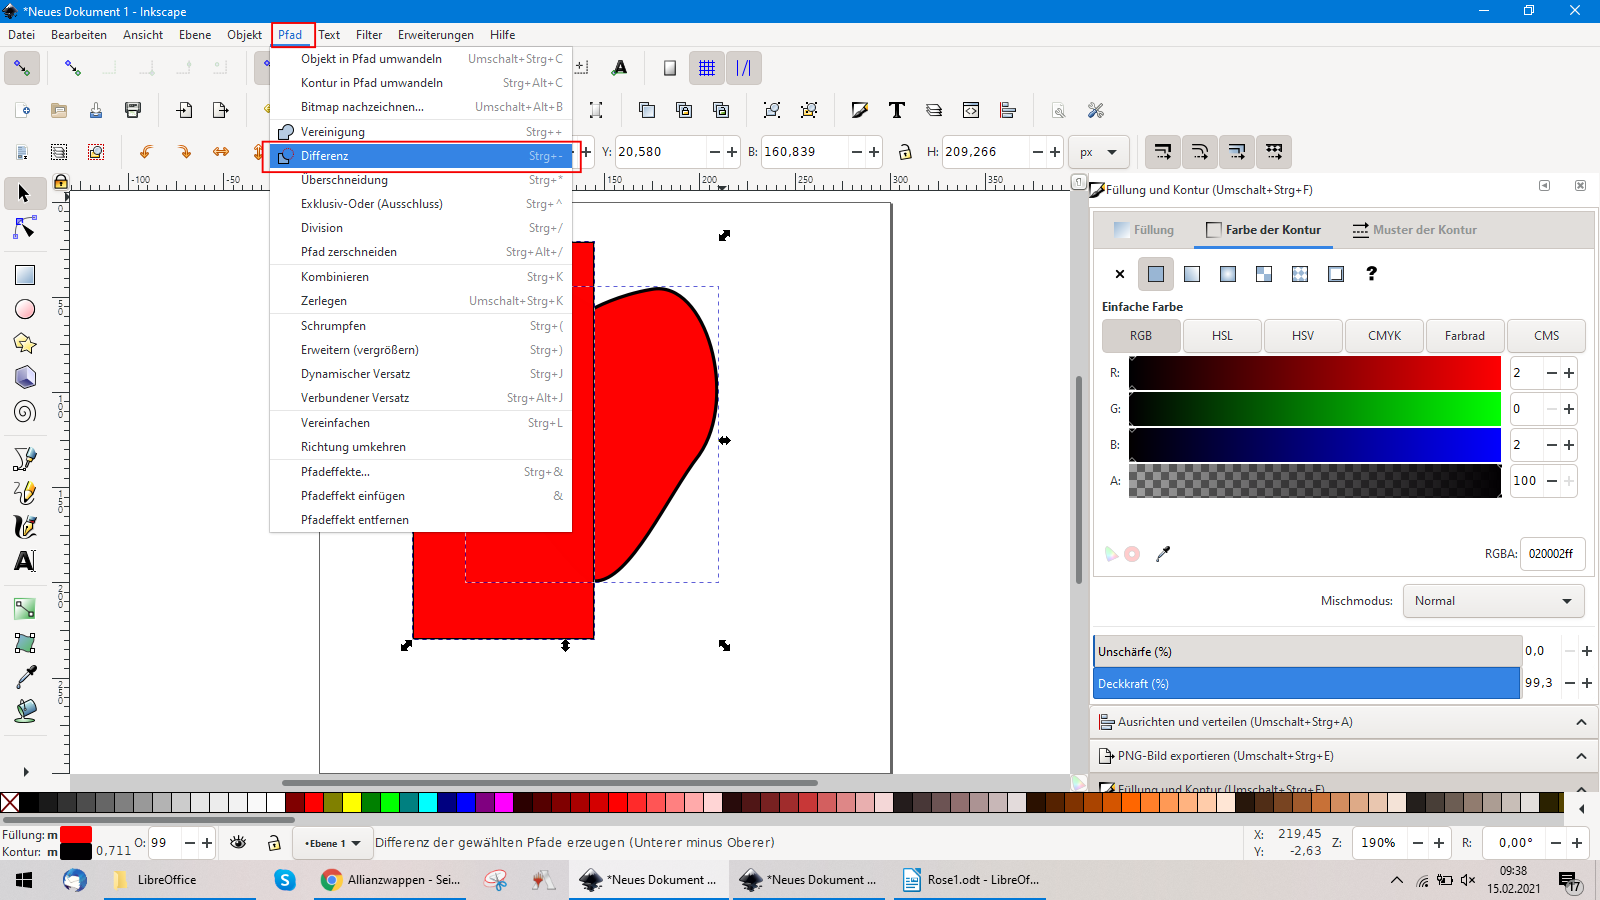Click the flat color fill icon
The width and height of the screenshot is (1600, 900).
pos(1156,274)
